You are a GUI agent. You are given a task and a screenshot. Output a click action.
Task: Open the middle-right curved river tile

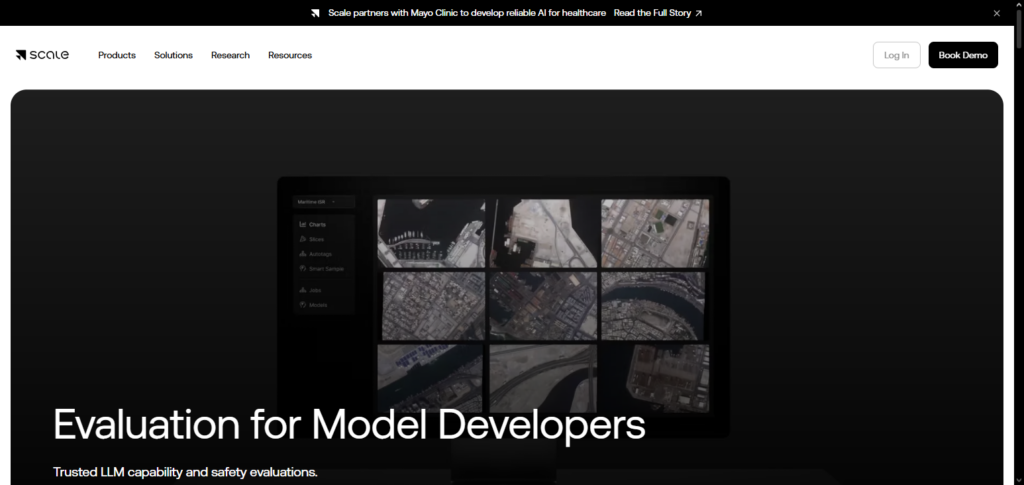pyautogui.click(x=653, y=306)
